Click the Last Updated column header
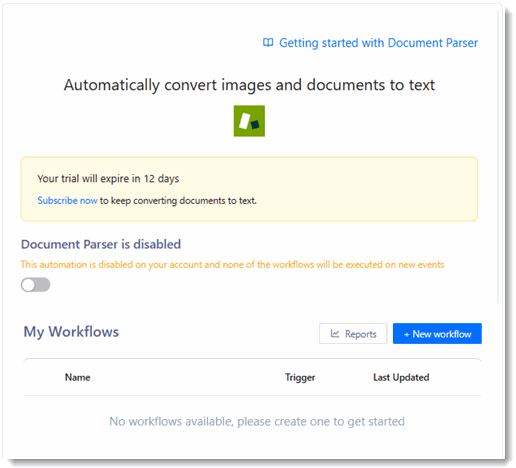Image resolution: width=516 pixels, height=468 pixels. click(401, 377)
